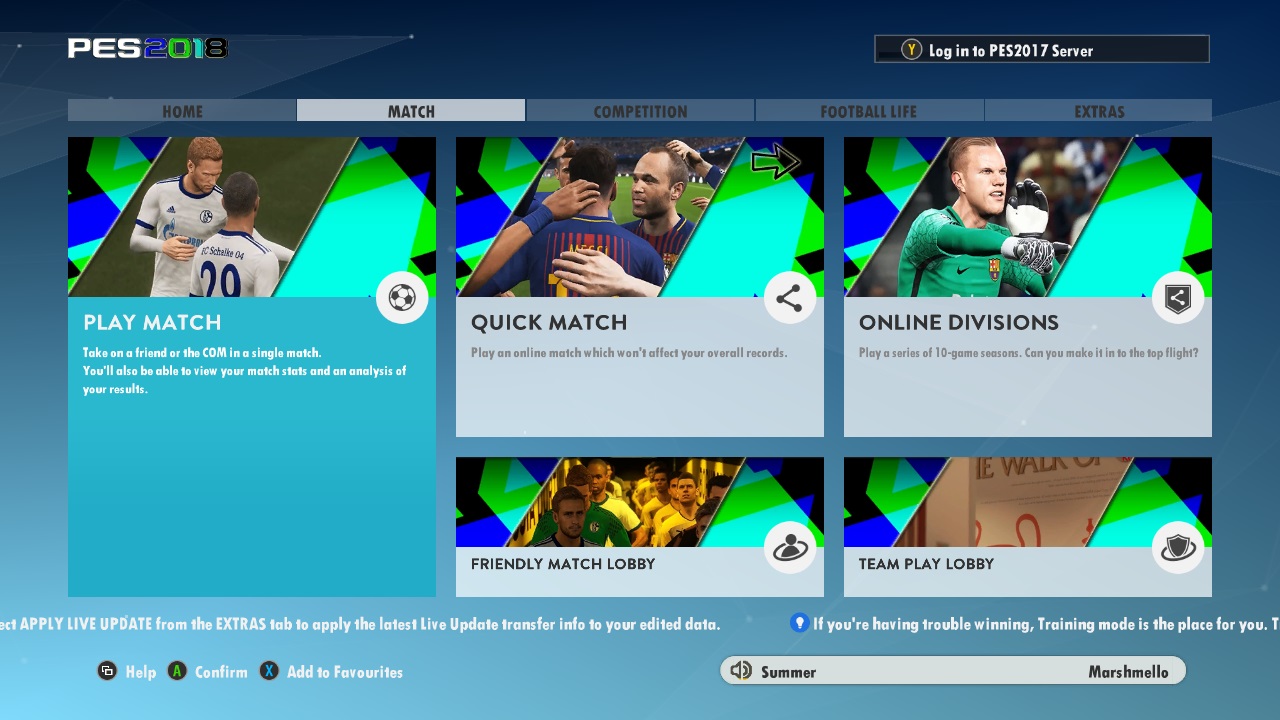The width and height of the screenshot is (1280, 720).
Task: Click the speaker icon beside Summer track
Action: click(741, 671)
